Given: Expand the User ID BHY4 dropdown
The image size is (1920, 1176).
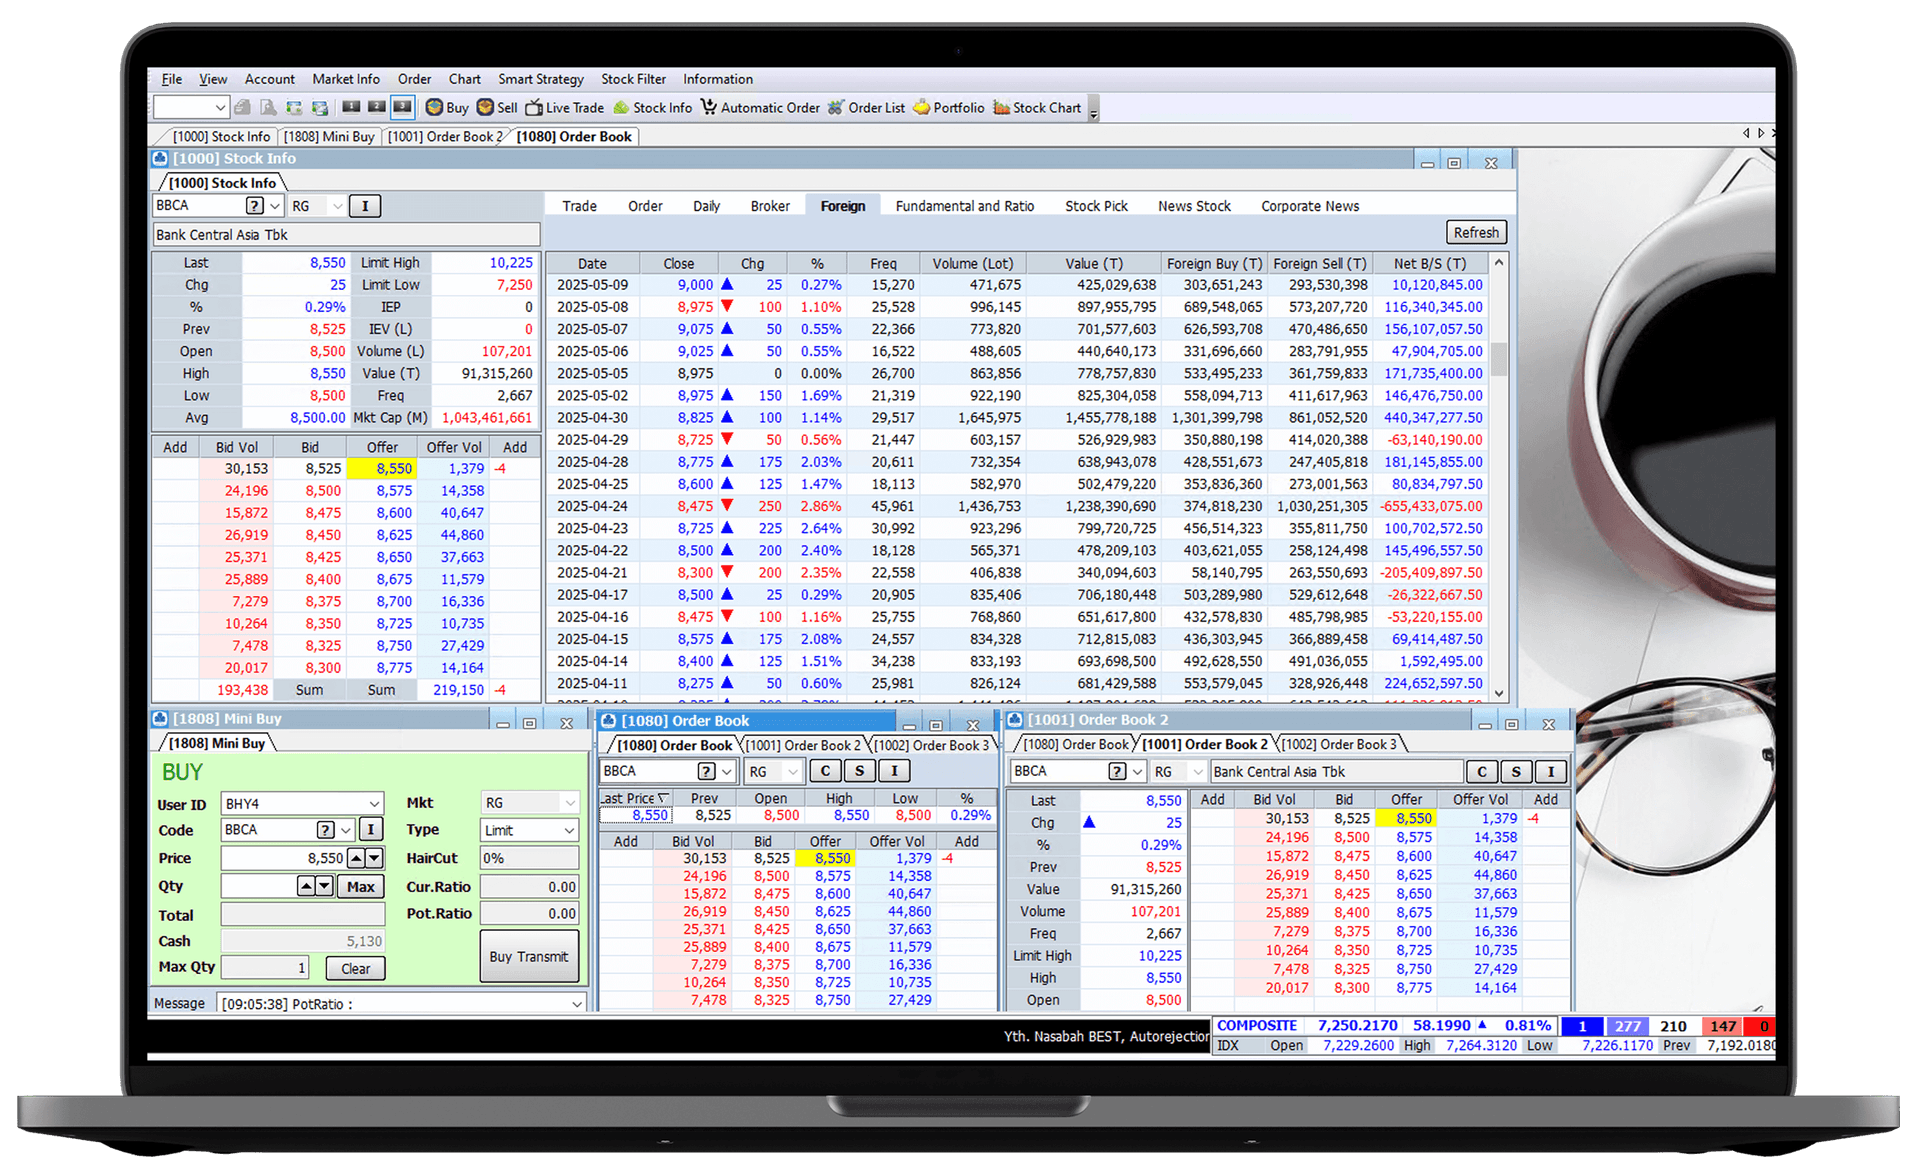Looking at the screenshot, I should coord(374,804).
